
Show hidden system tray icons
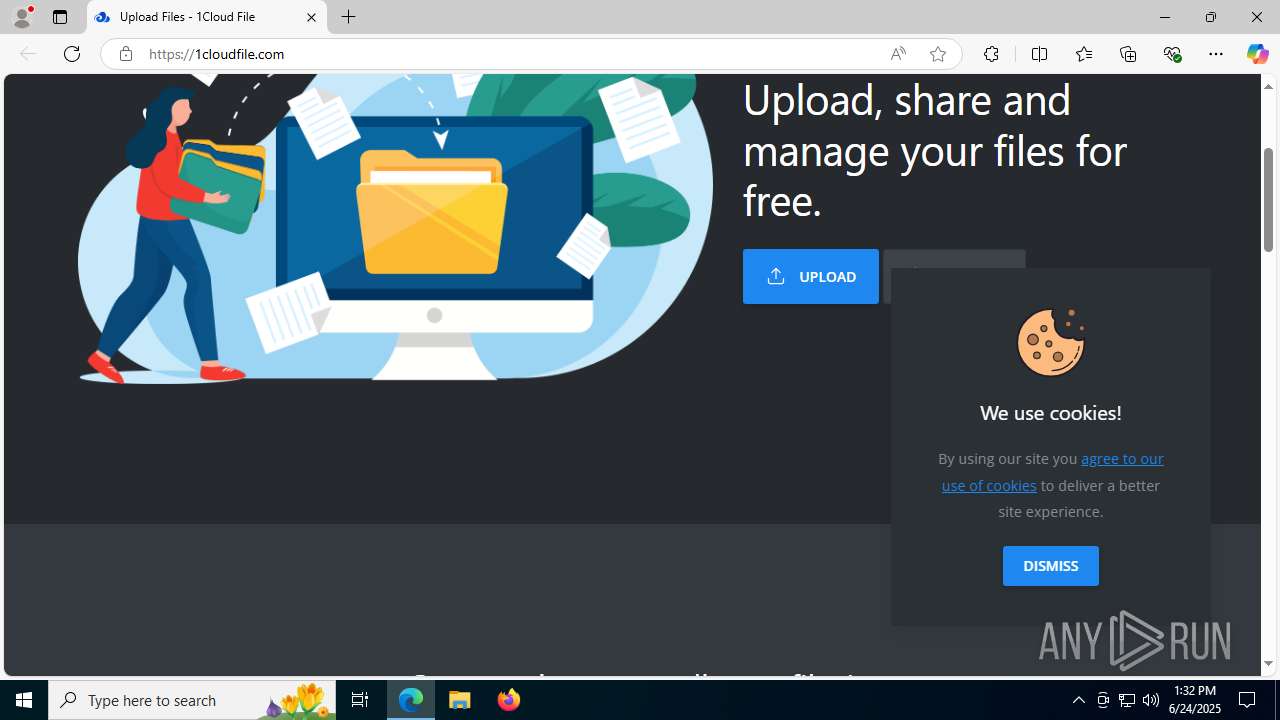tap(1078, 700)
